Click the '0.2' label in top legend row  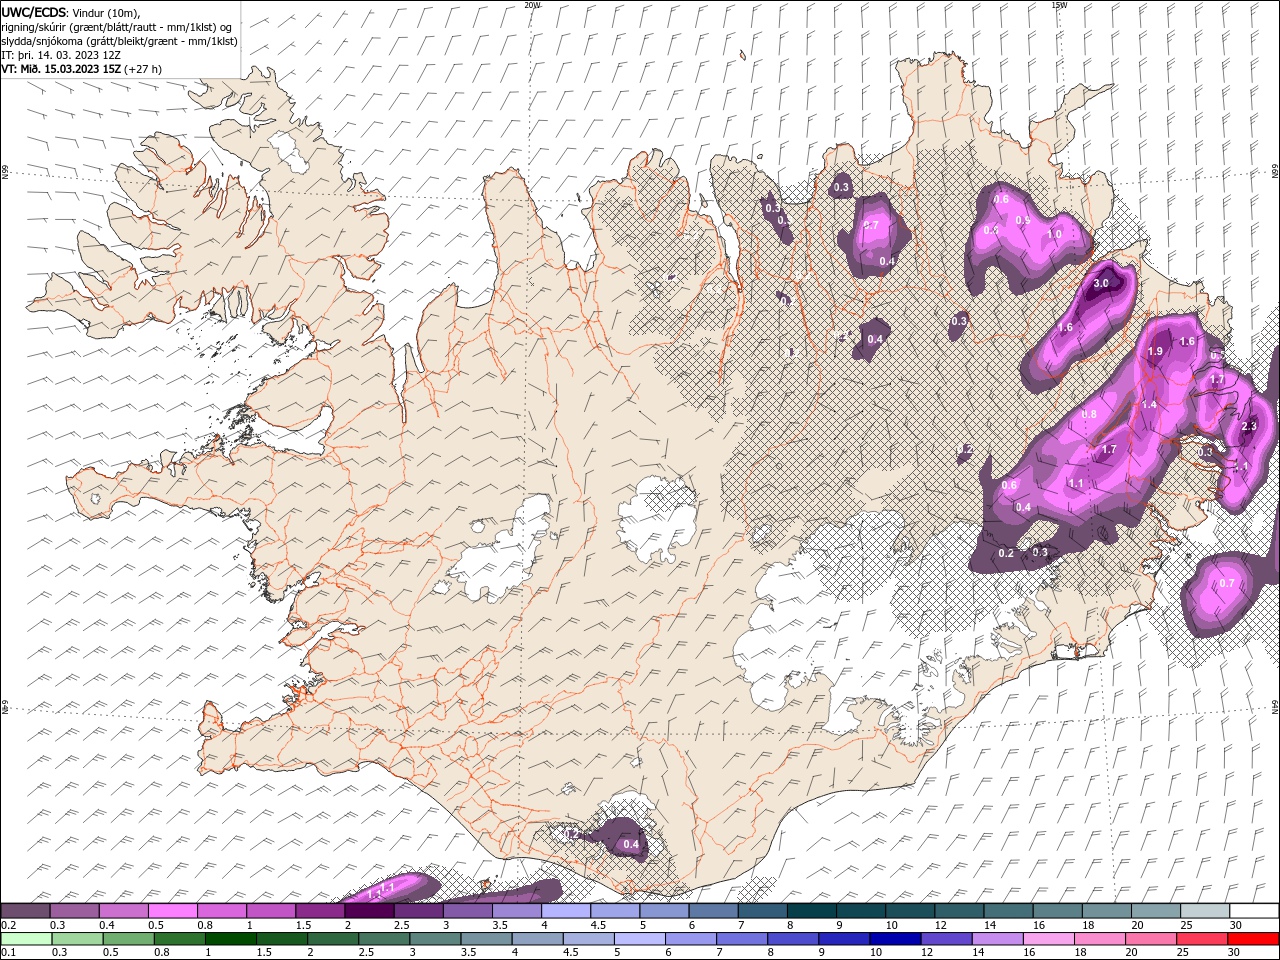coord(8,925)
